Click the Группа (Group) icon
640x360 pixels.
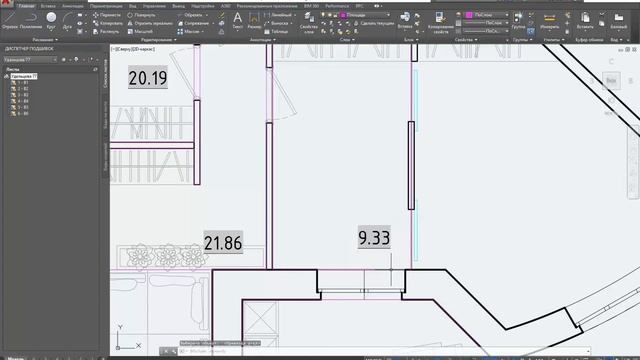[518, 20]
